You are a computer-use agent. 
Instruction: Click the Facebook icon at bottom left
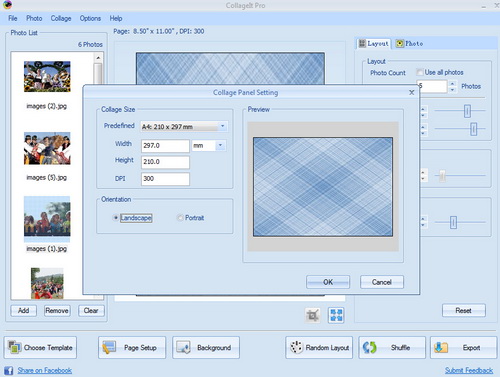coord(9,370)
